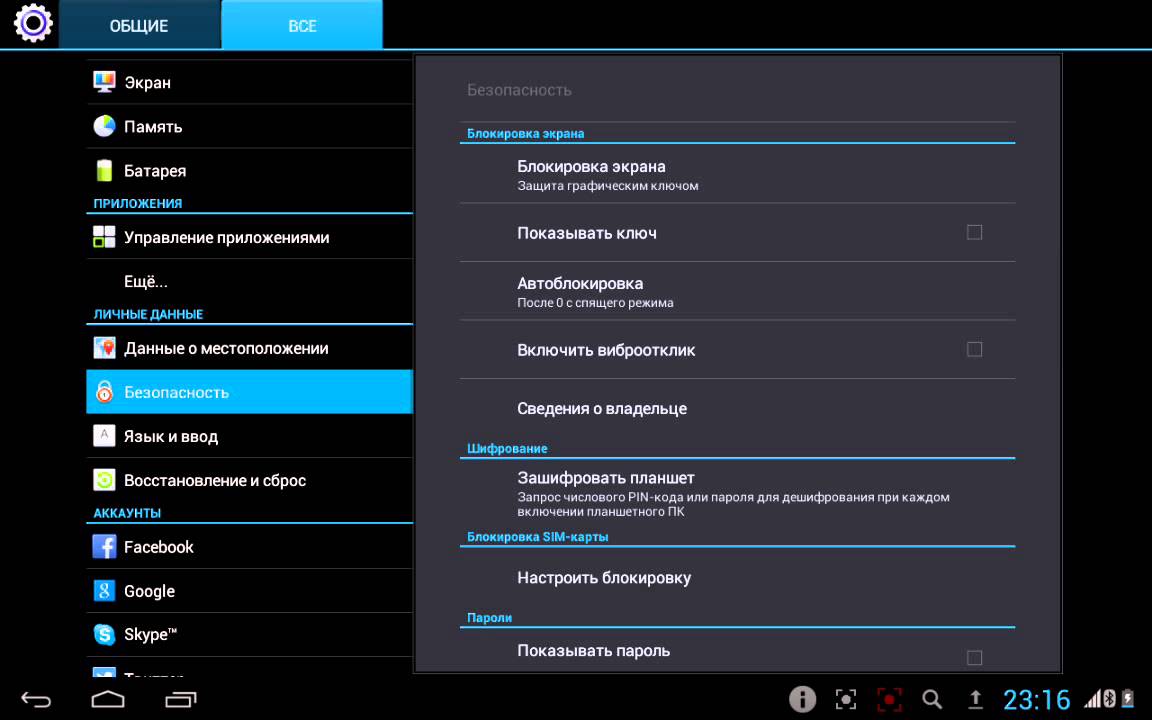Open Память storage pie icon
This screenshot has width=1152, height=720.
pyautogui.click(x=104, y=126)
